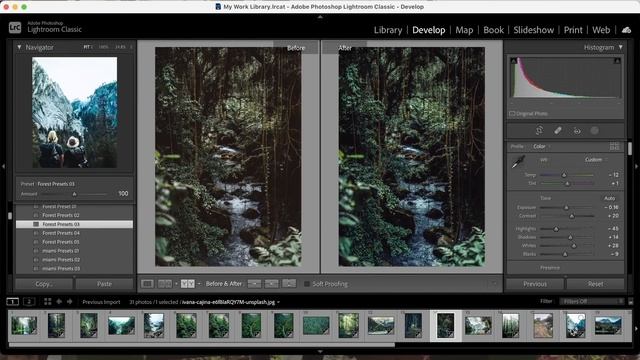Open the profile browser grid icon
The image size is (640, 360).
click(614, 146)
